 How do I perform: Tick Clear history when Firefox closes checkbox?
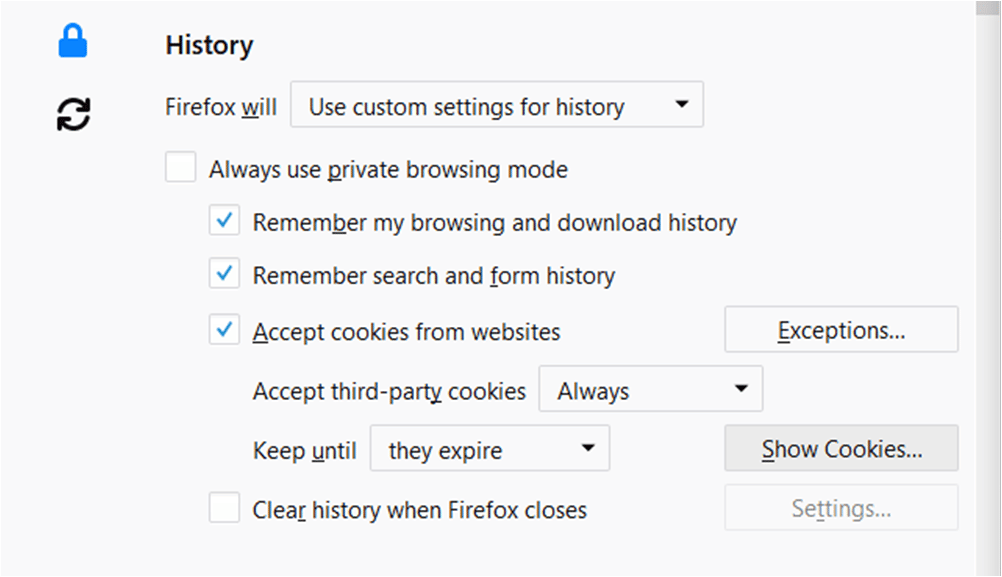224,507
